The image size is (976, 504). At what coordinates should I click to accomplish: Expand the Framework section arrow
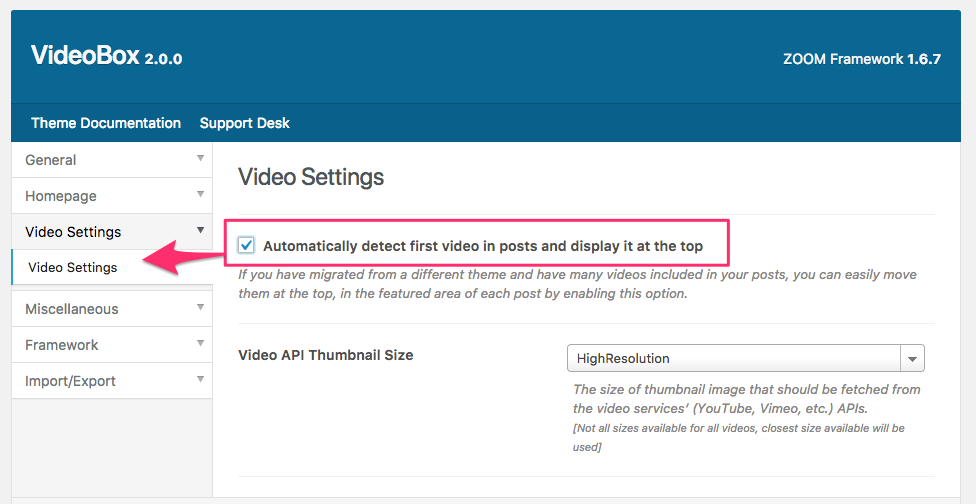pos(200,343)
